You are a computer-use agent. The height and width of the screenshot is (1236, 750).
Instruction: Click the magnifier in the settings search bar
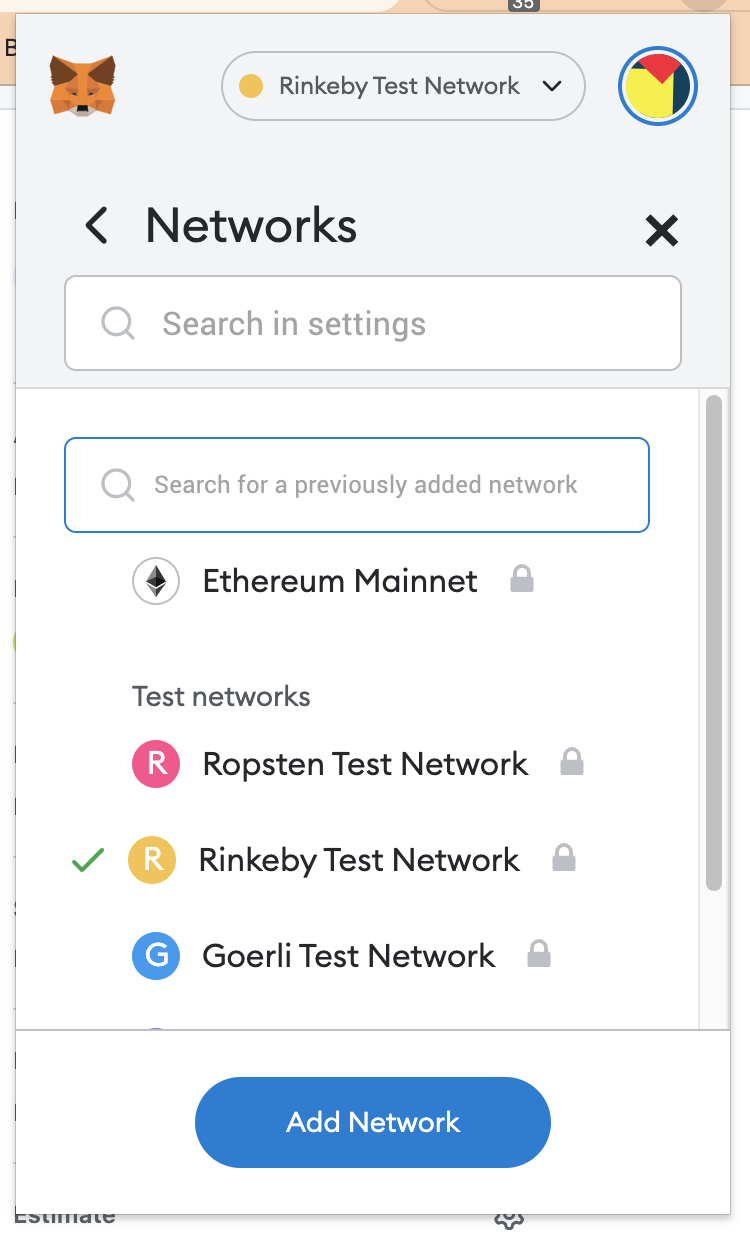[117, 323]
